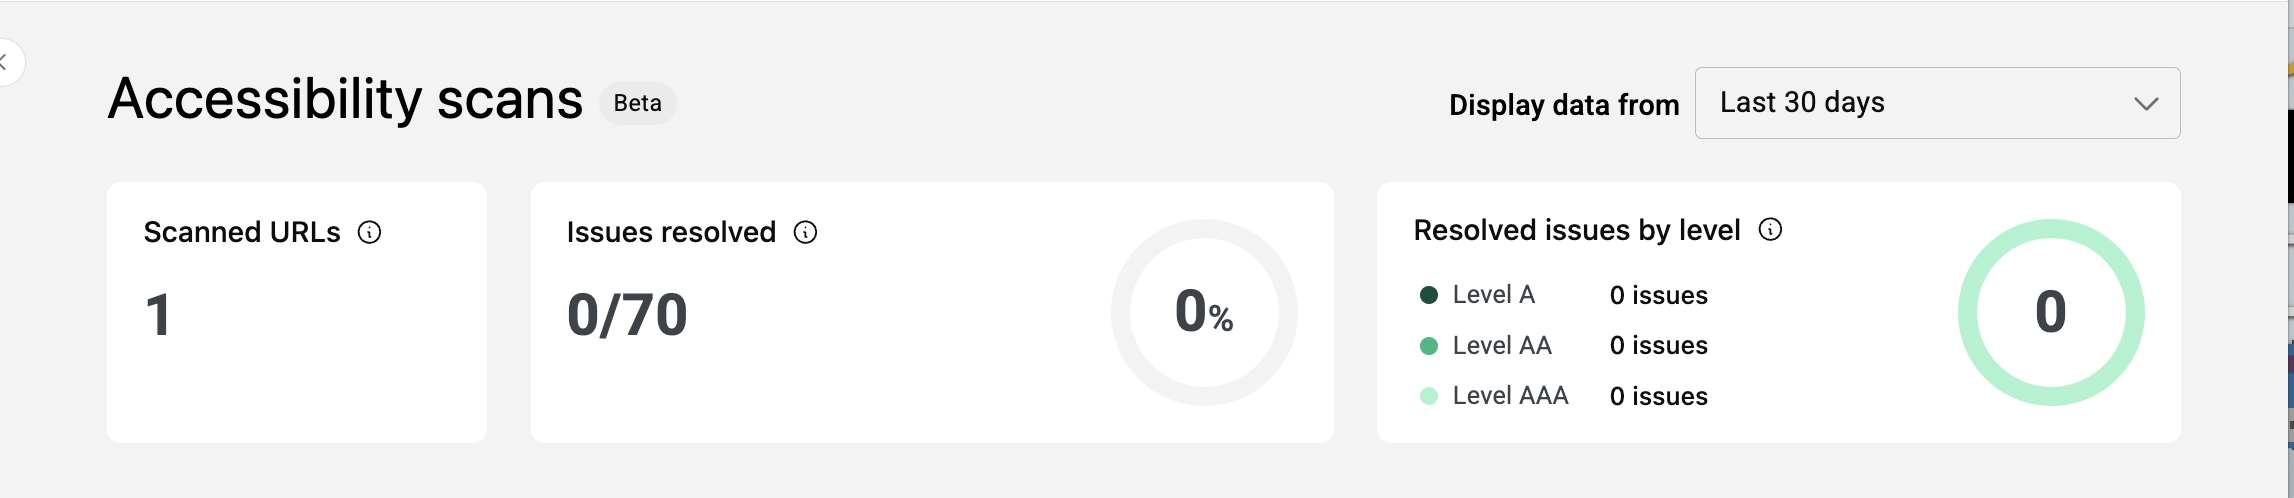Click the "Scanned URLs" card label

click(242, 233)
